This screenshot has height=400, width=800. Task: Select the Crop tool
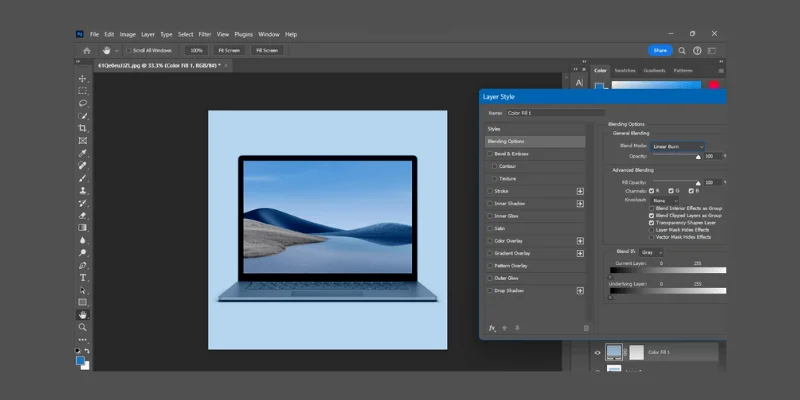(x=83, y=128)
